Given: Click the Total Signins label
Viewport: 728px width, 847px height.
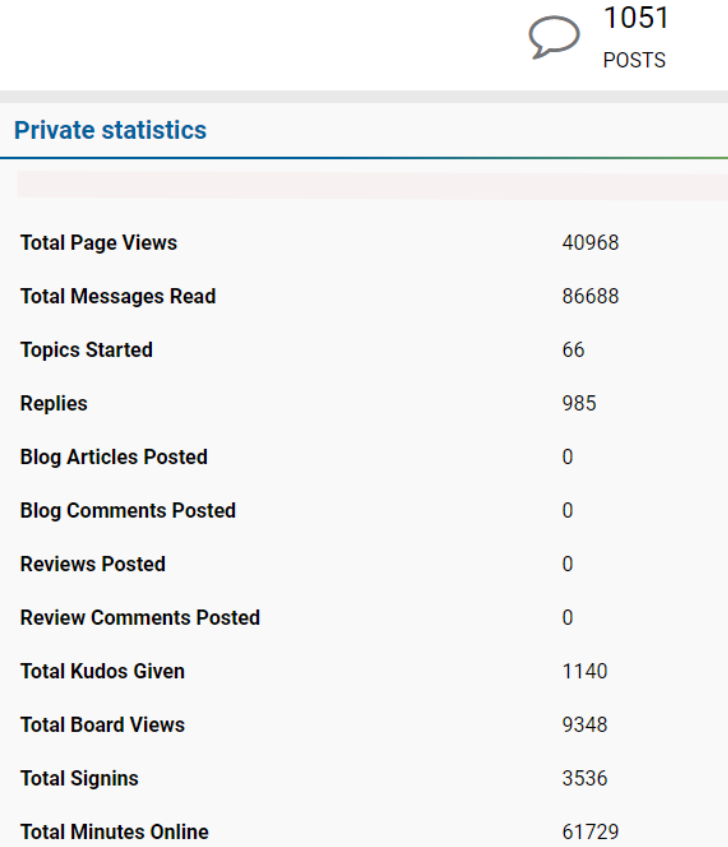Looking at the screenshot, I should coord(79,778).
